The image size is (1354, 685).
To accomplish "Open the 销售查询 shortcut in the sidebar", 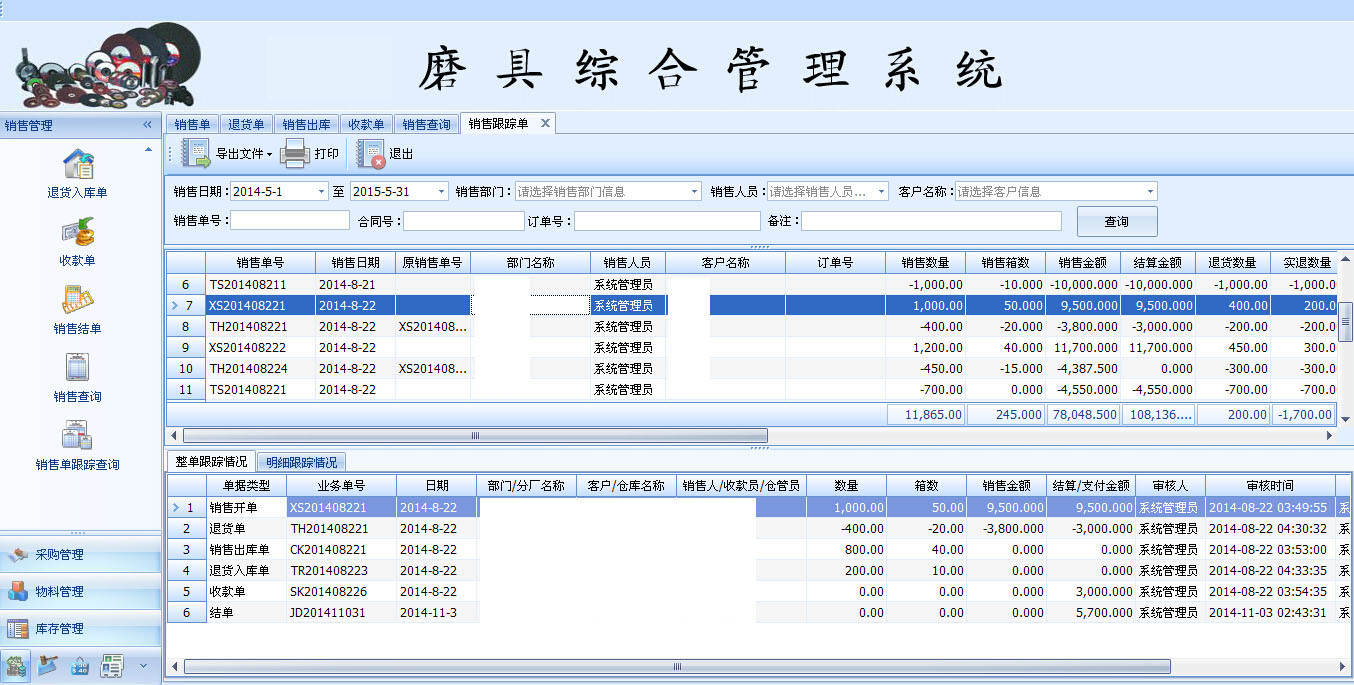I will [77, 377].
